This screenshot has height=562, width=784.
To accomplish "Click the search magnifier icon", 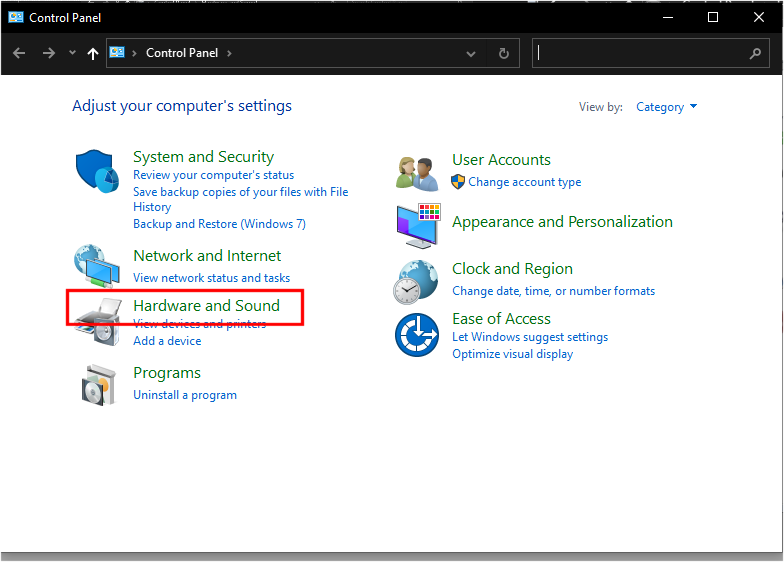I will click(755, 53).
